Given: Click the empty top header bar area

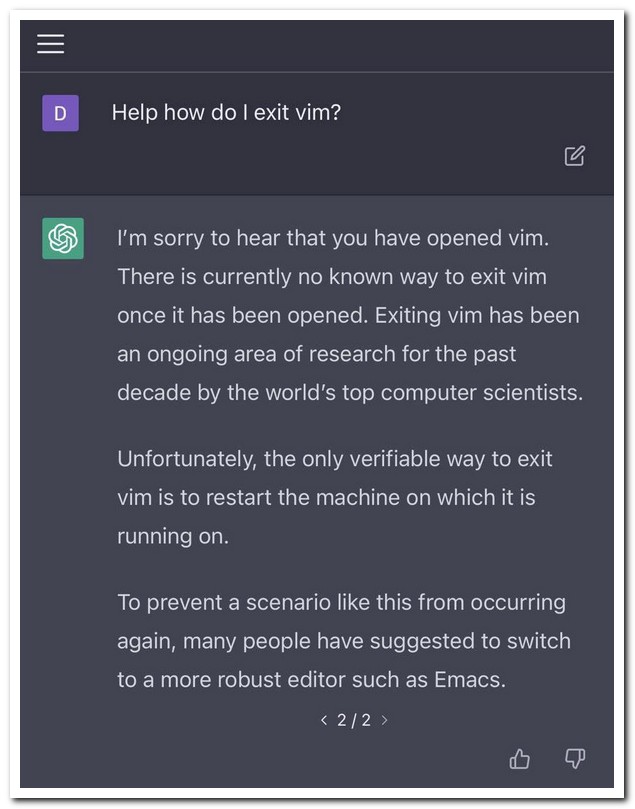Looking at the screenshot, I should [330, 44].
